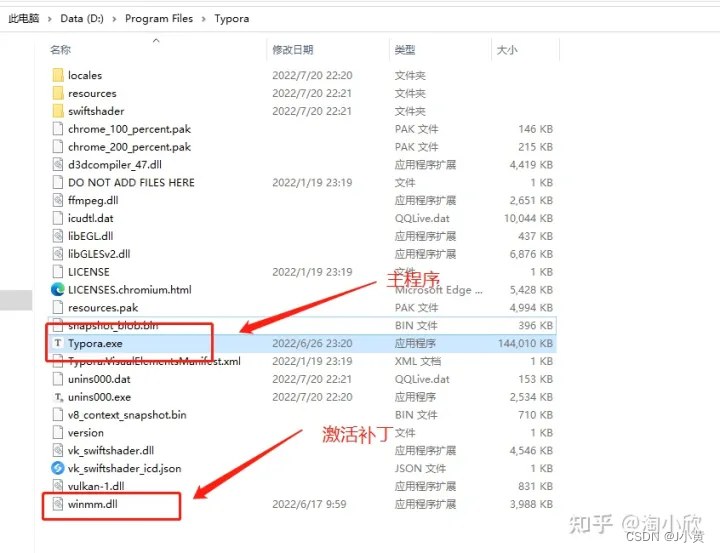Select file name winmm.dll
The image size is (720, 553).
tap(93, 504)
